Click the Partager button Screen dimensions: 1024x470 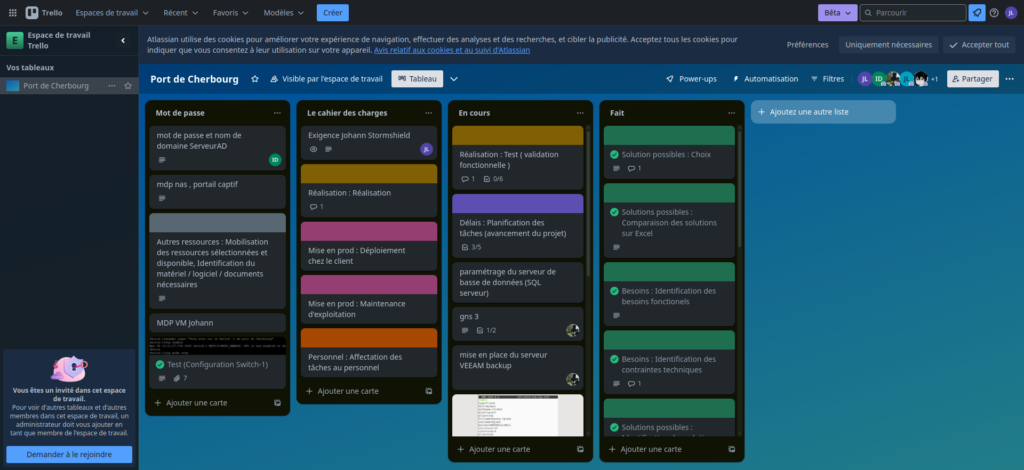tap(972, 79)
